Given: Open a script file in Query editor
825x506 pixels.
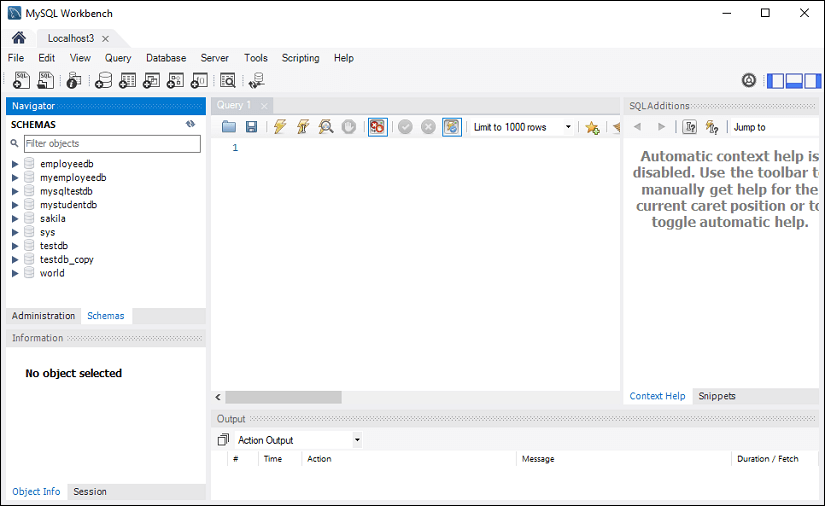Looking at the screenshot, I should click(229, 127).
